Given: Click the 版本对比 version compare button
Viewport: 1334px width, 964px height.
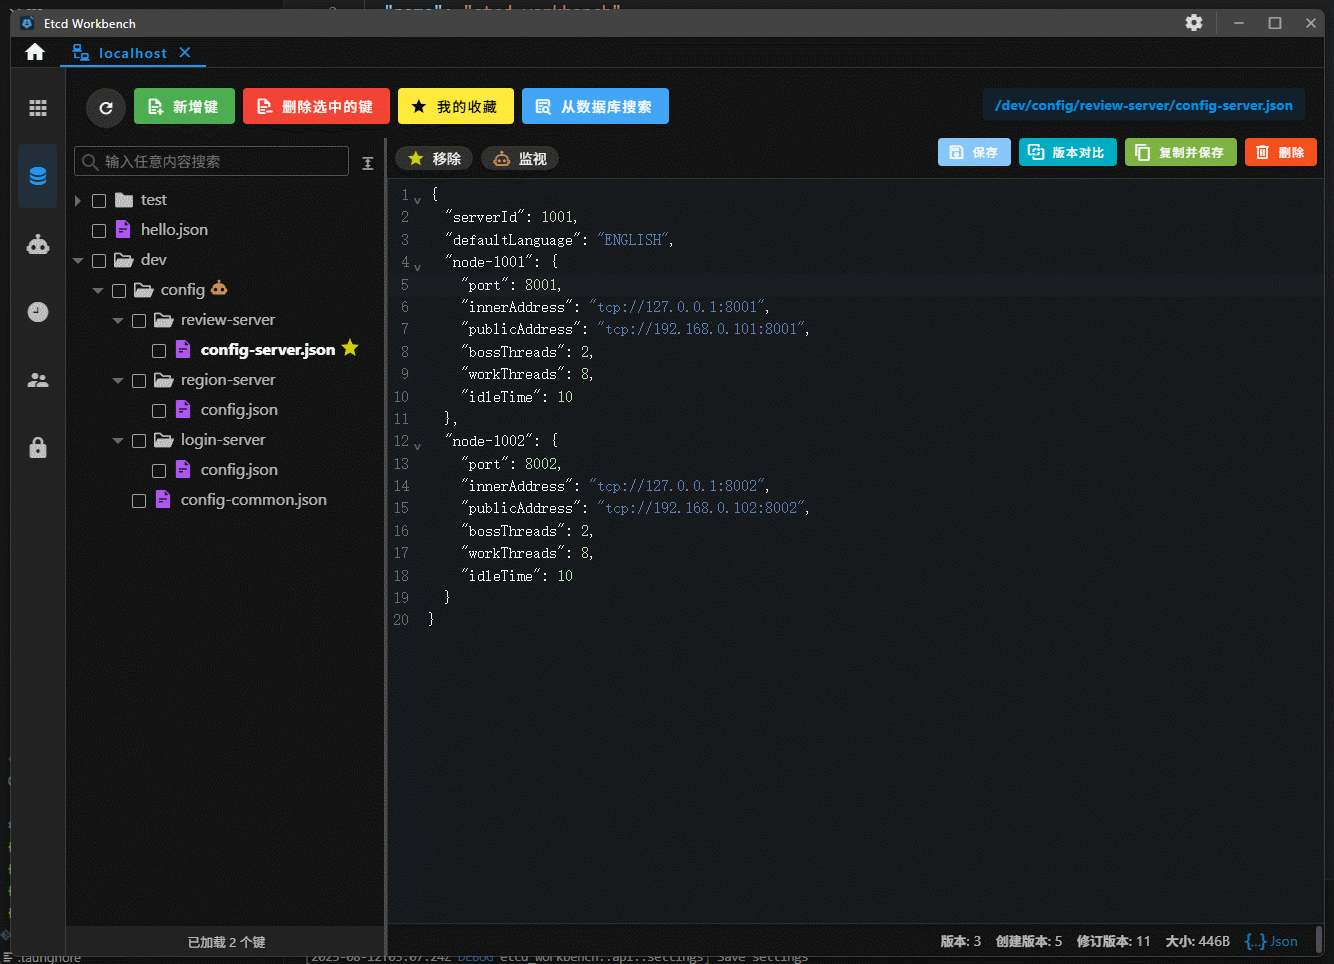Looking at the screenshot, I should point(1067,152).
